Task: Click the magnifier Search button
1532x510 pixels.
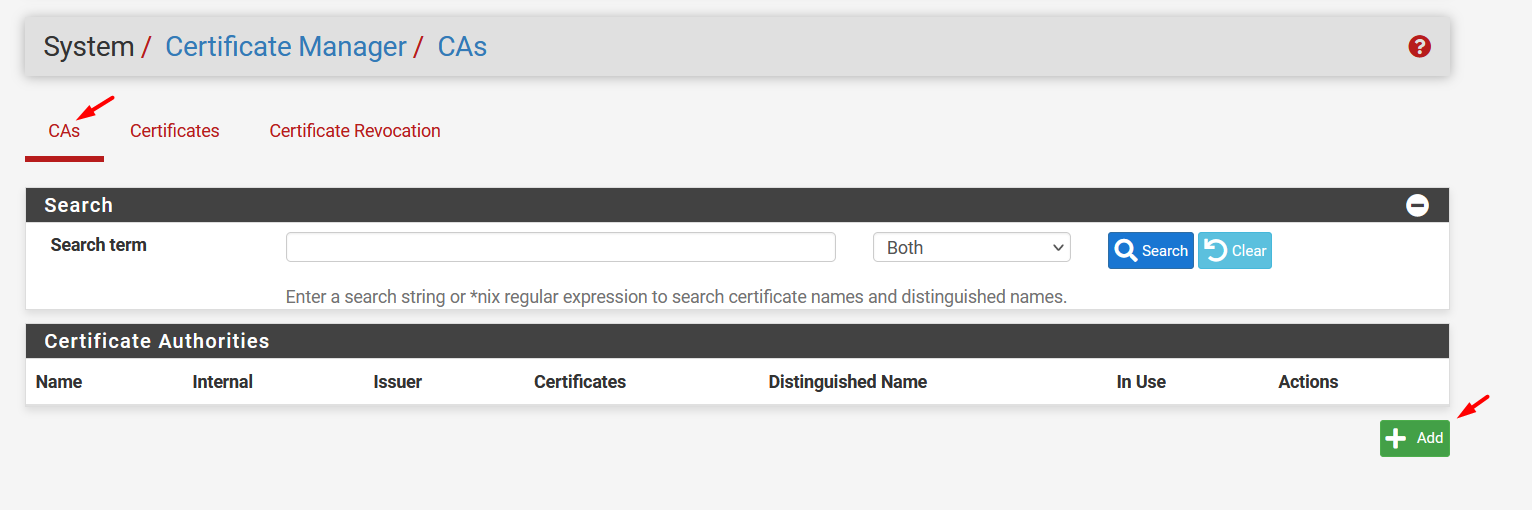Action: click(x=1150, y=251)
